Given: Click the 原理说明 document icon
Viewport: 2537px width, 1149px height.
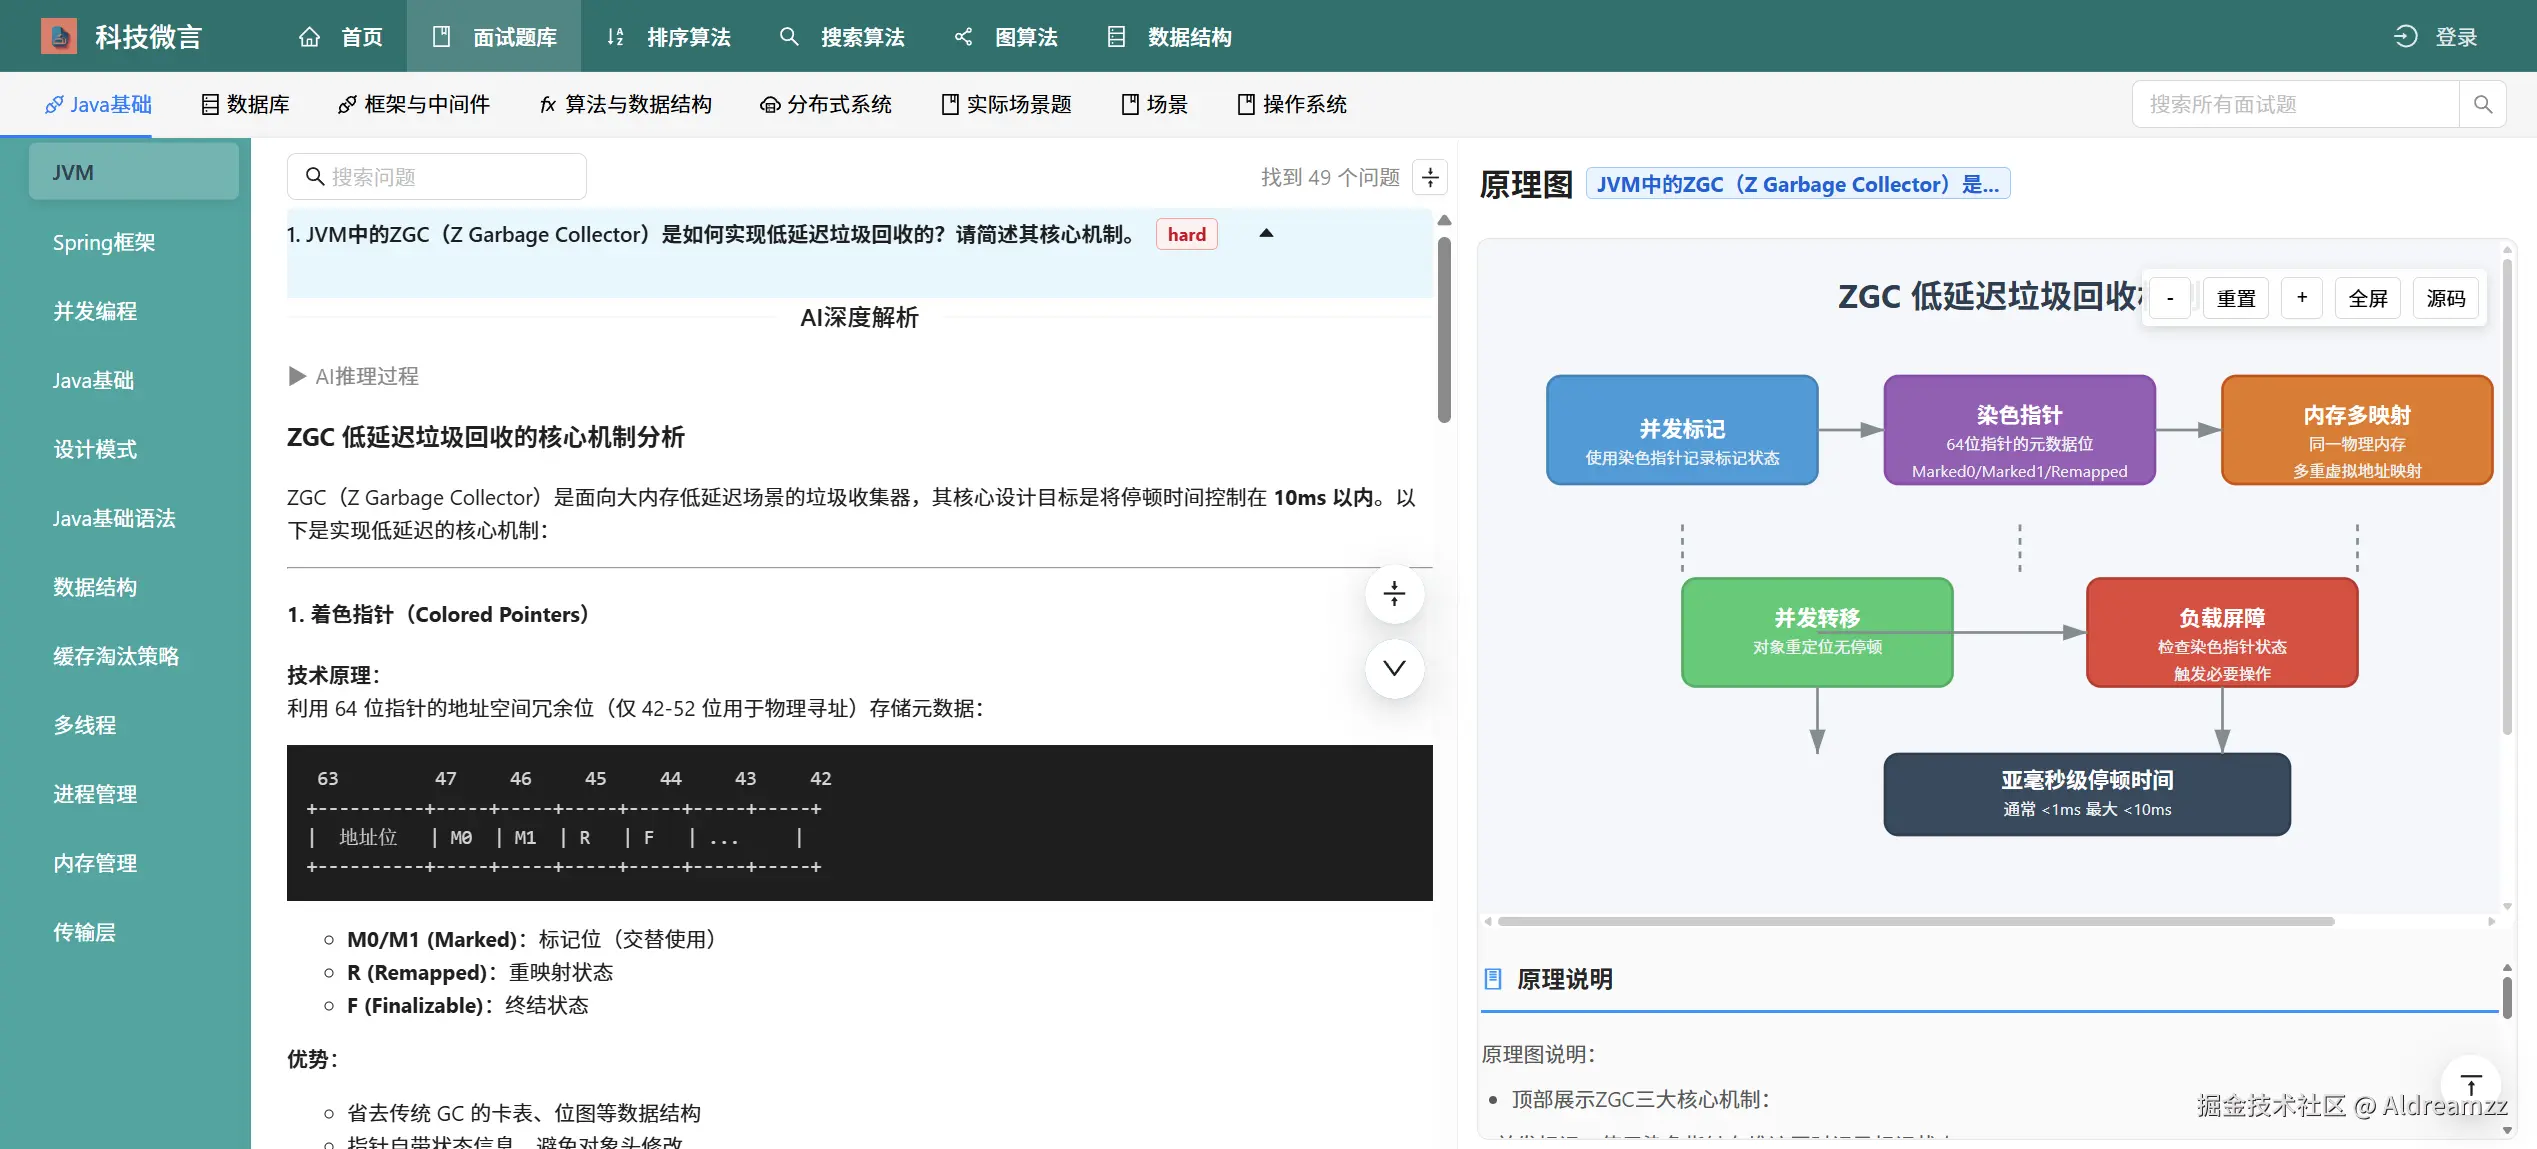Looking at the screenshot, I should (x=1493, y=979).
